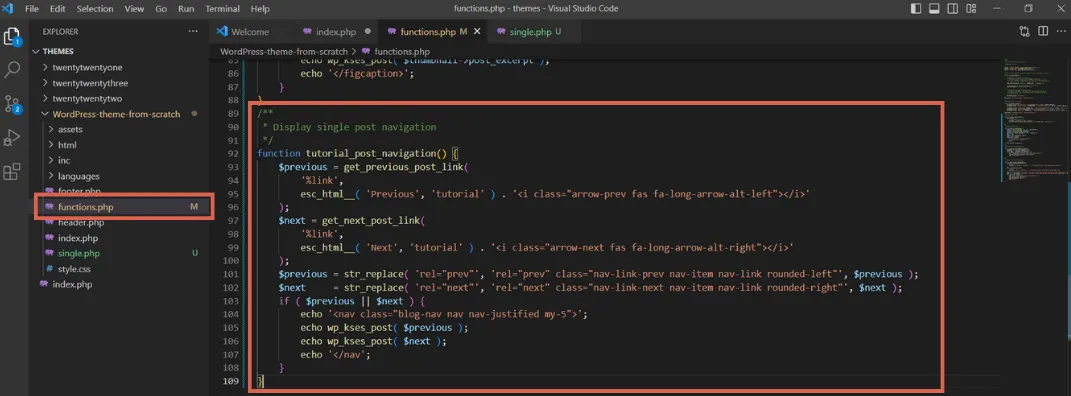Open style.css in the explorer

pos(74,269)
